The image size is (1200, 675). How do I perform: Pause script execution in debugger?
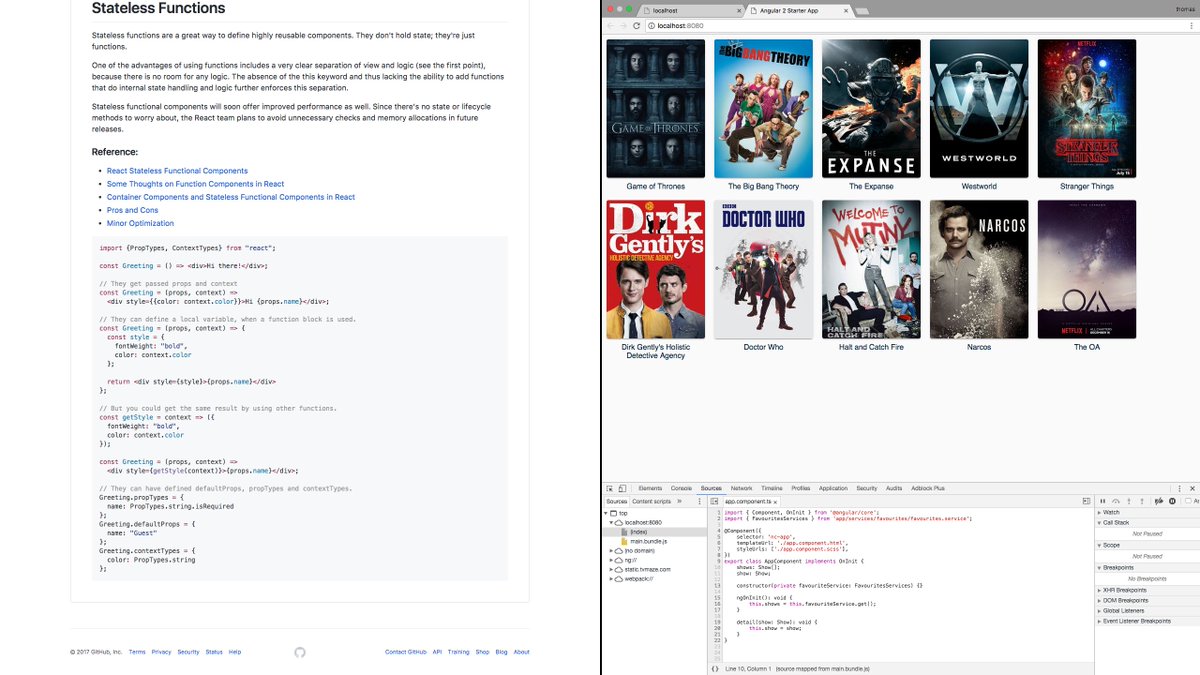coord(1103,501)
